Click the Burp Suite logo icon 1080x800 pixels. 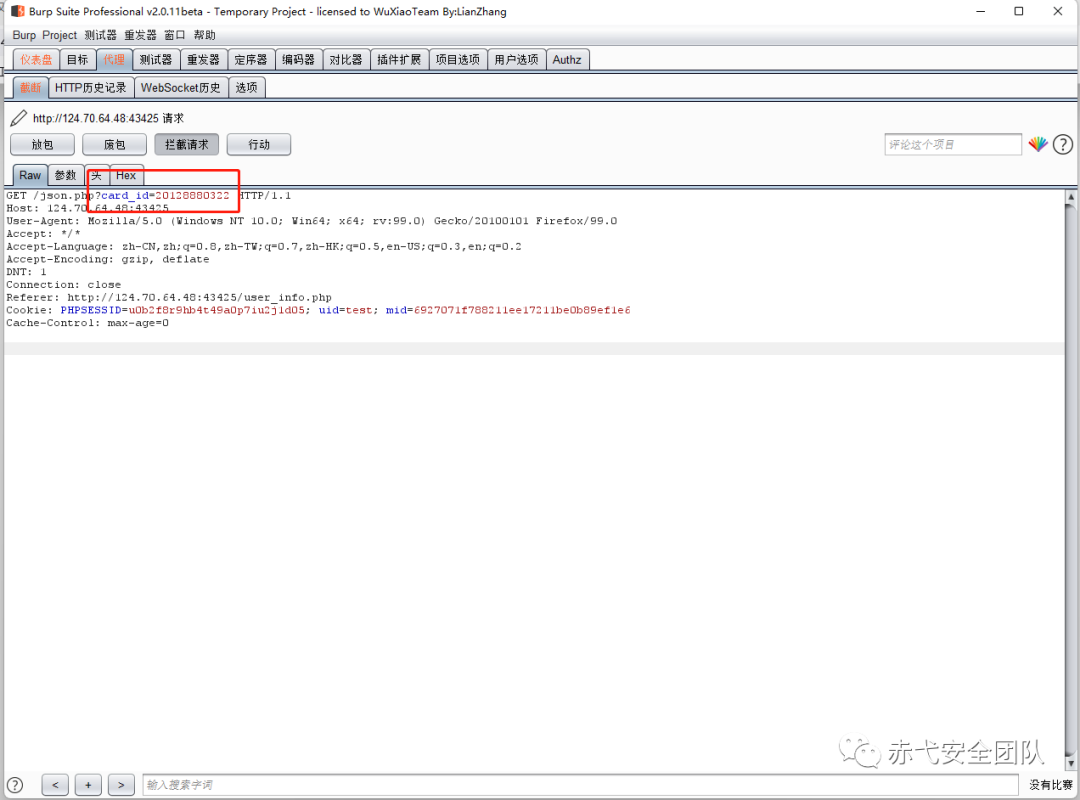click(x=17, y=11)
